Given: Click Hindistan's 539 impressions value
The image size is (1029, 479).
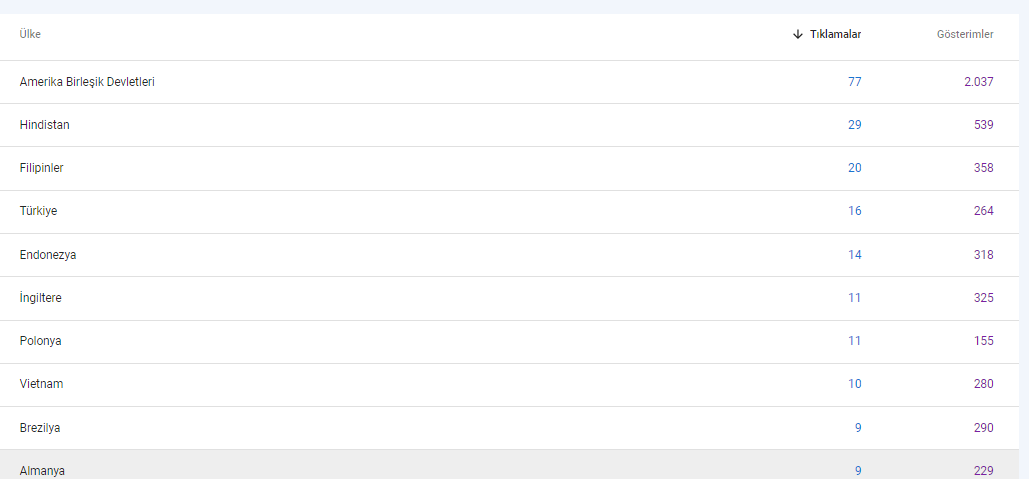Looking at the screenshot, I should [x=984, y=125].
